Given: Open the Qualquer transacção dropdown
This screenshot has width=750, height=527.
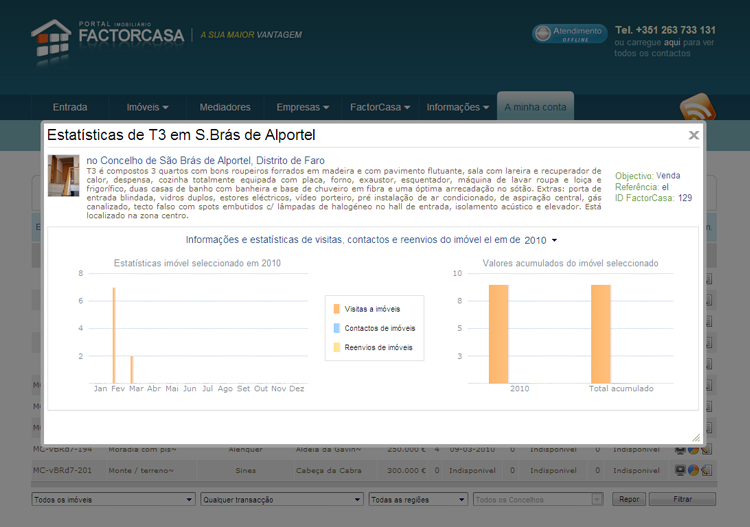Looking at the screenshot, I should click(x=282, y=499).
